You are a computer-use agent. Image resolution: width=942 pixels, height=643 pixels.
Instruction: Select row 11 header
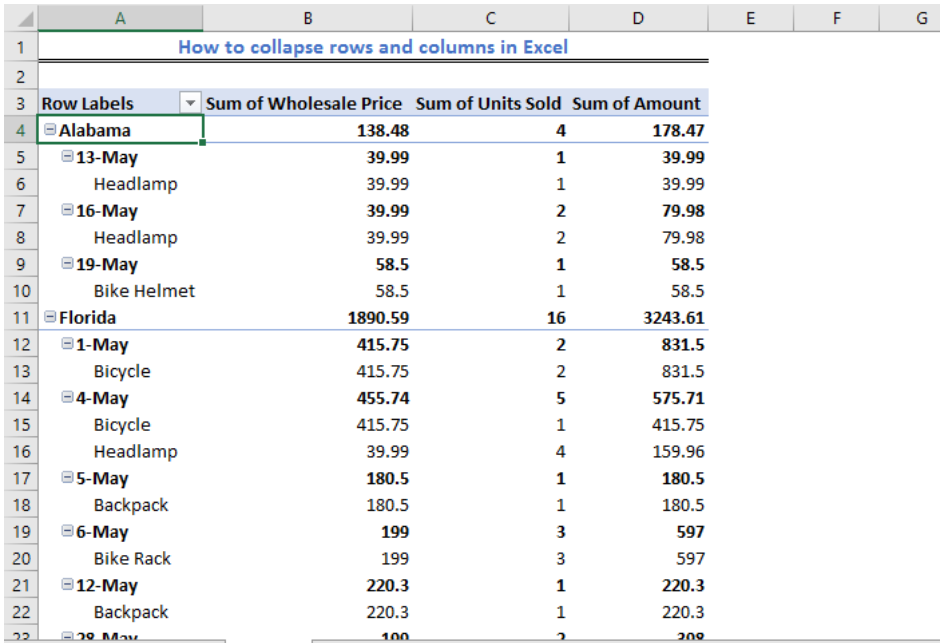point(21,317)
